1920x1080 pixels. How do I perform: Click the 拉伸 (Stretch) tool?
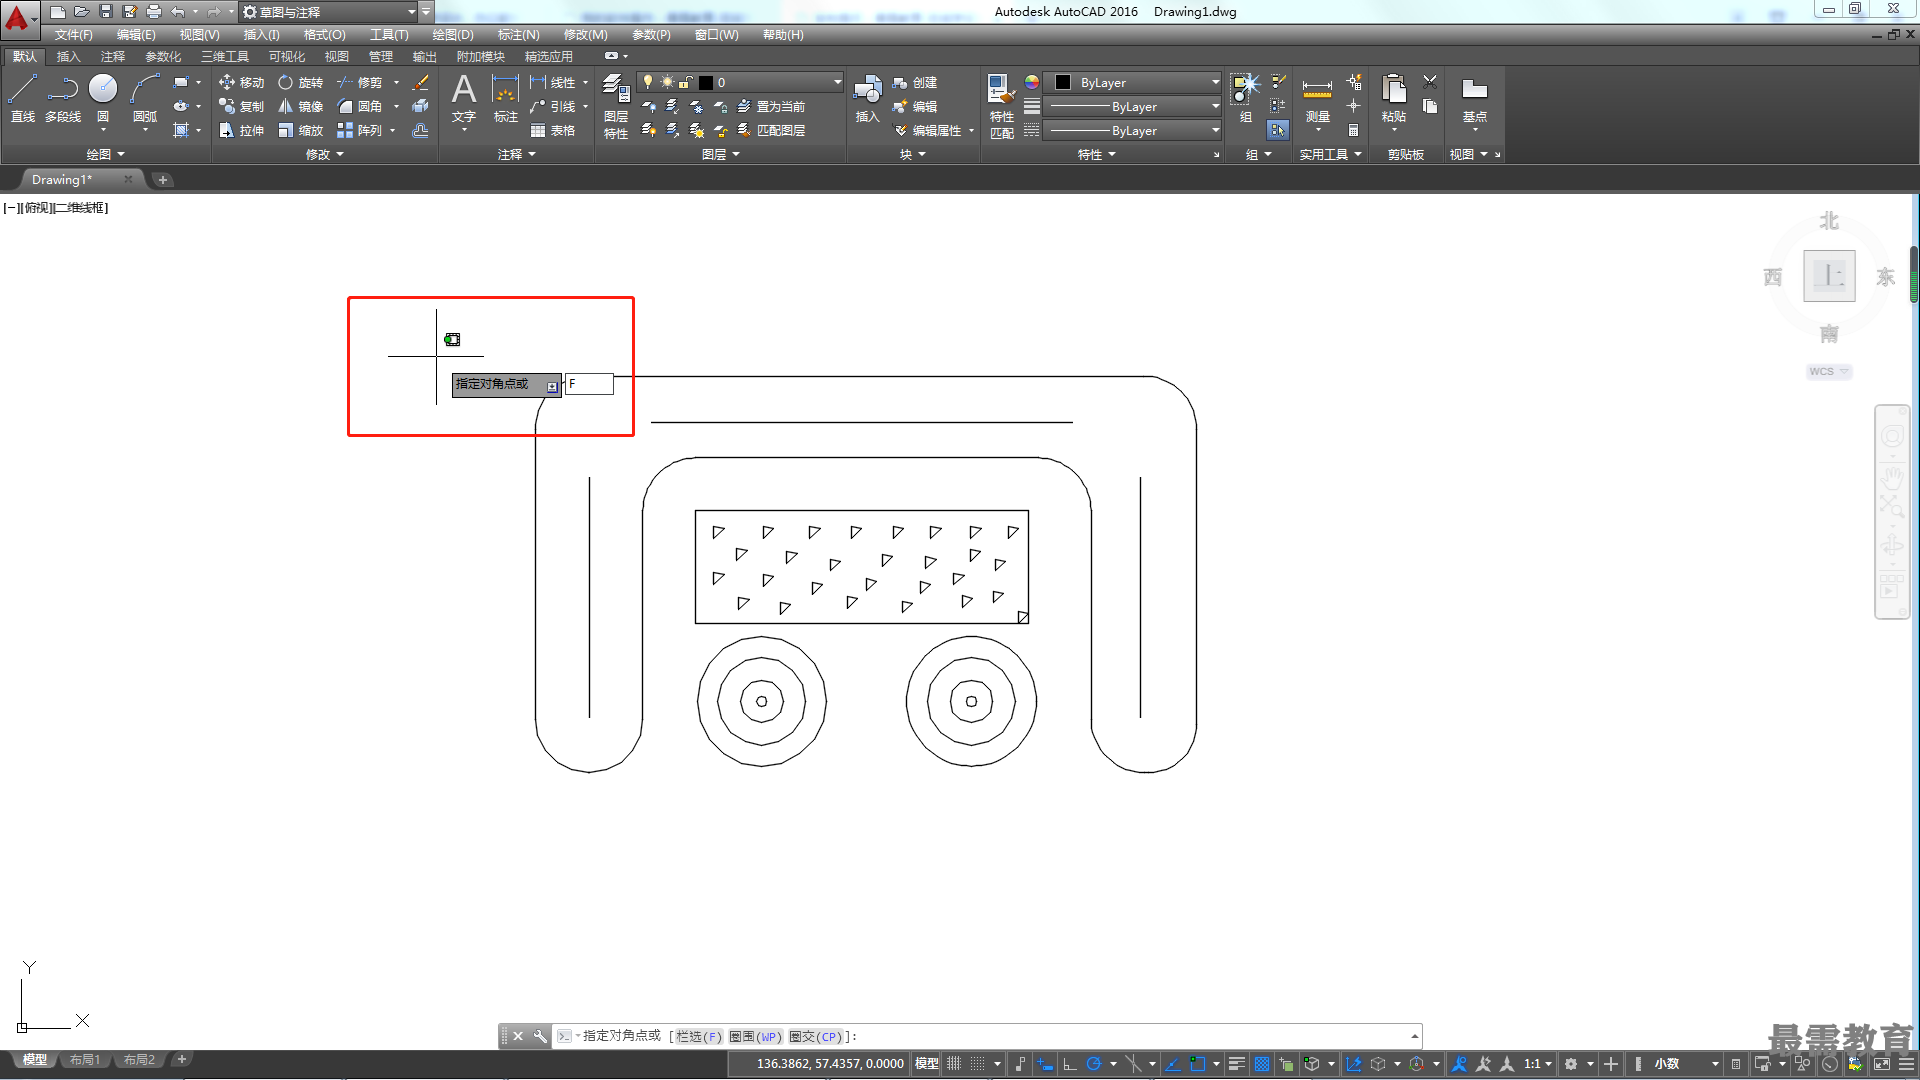coord(241,131)
